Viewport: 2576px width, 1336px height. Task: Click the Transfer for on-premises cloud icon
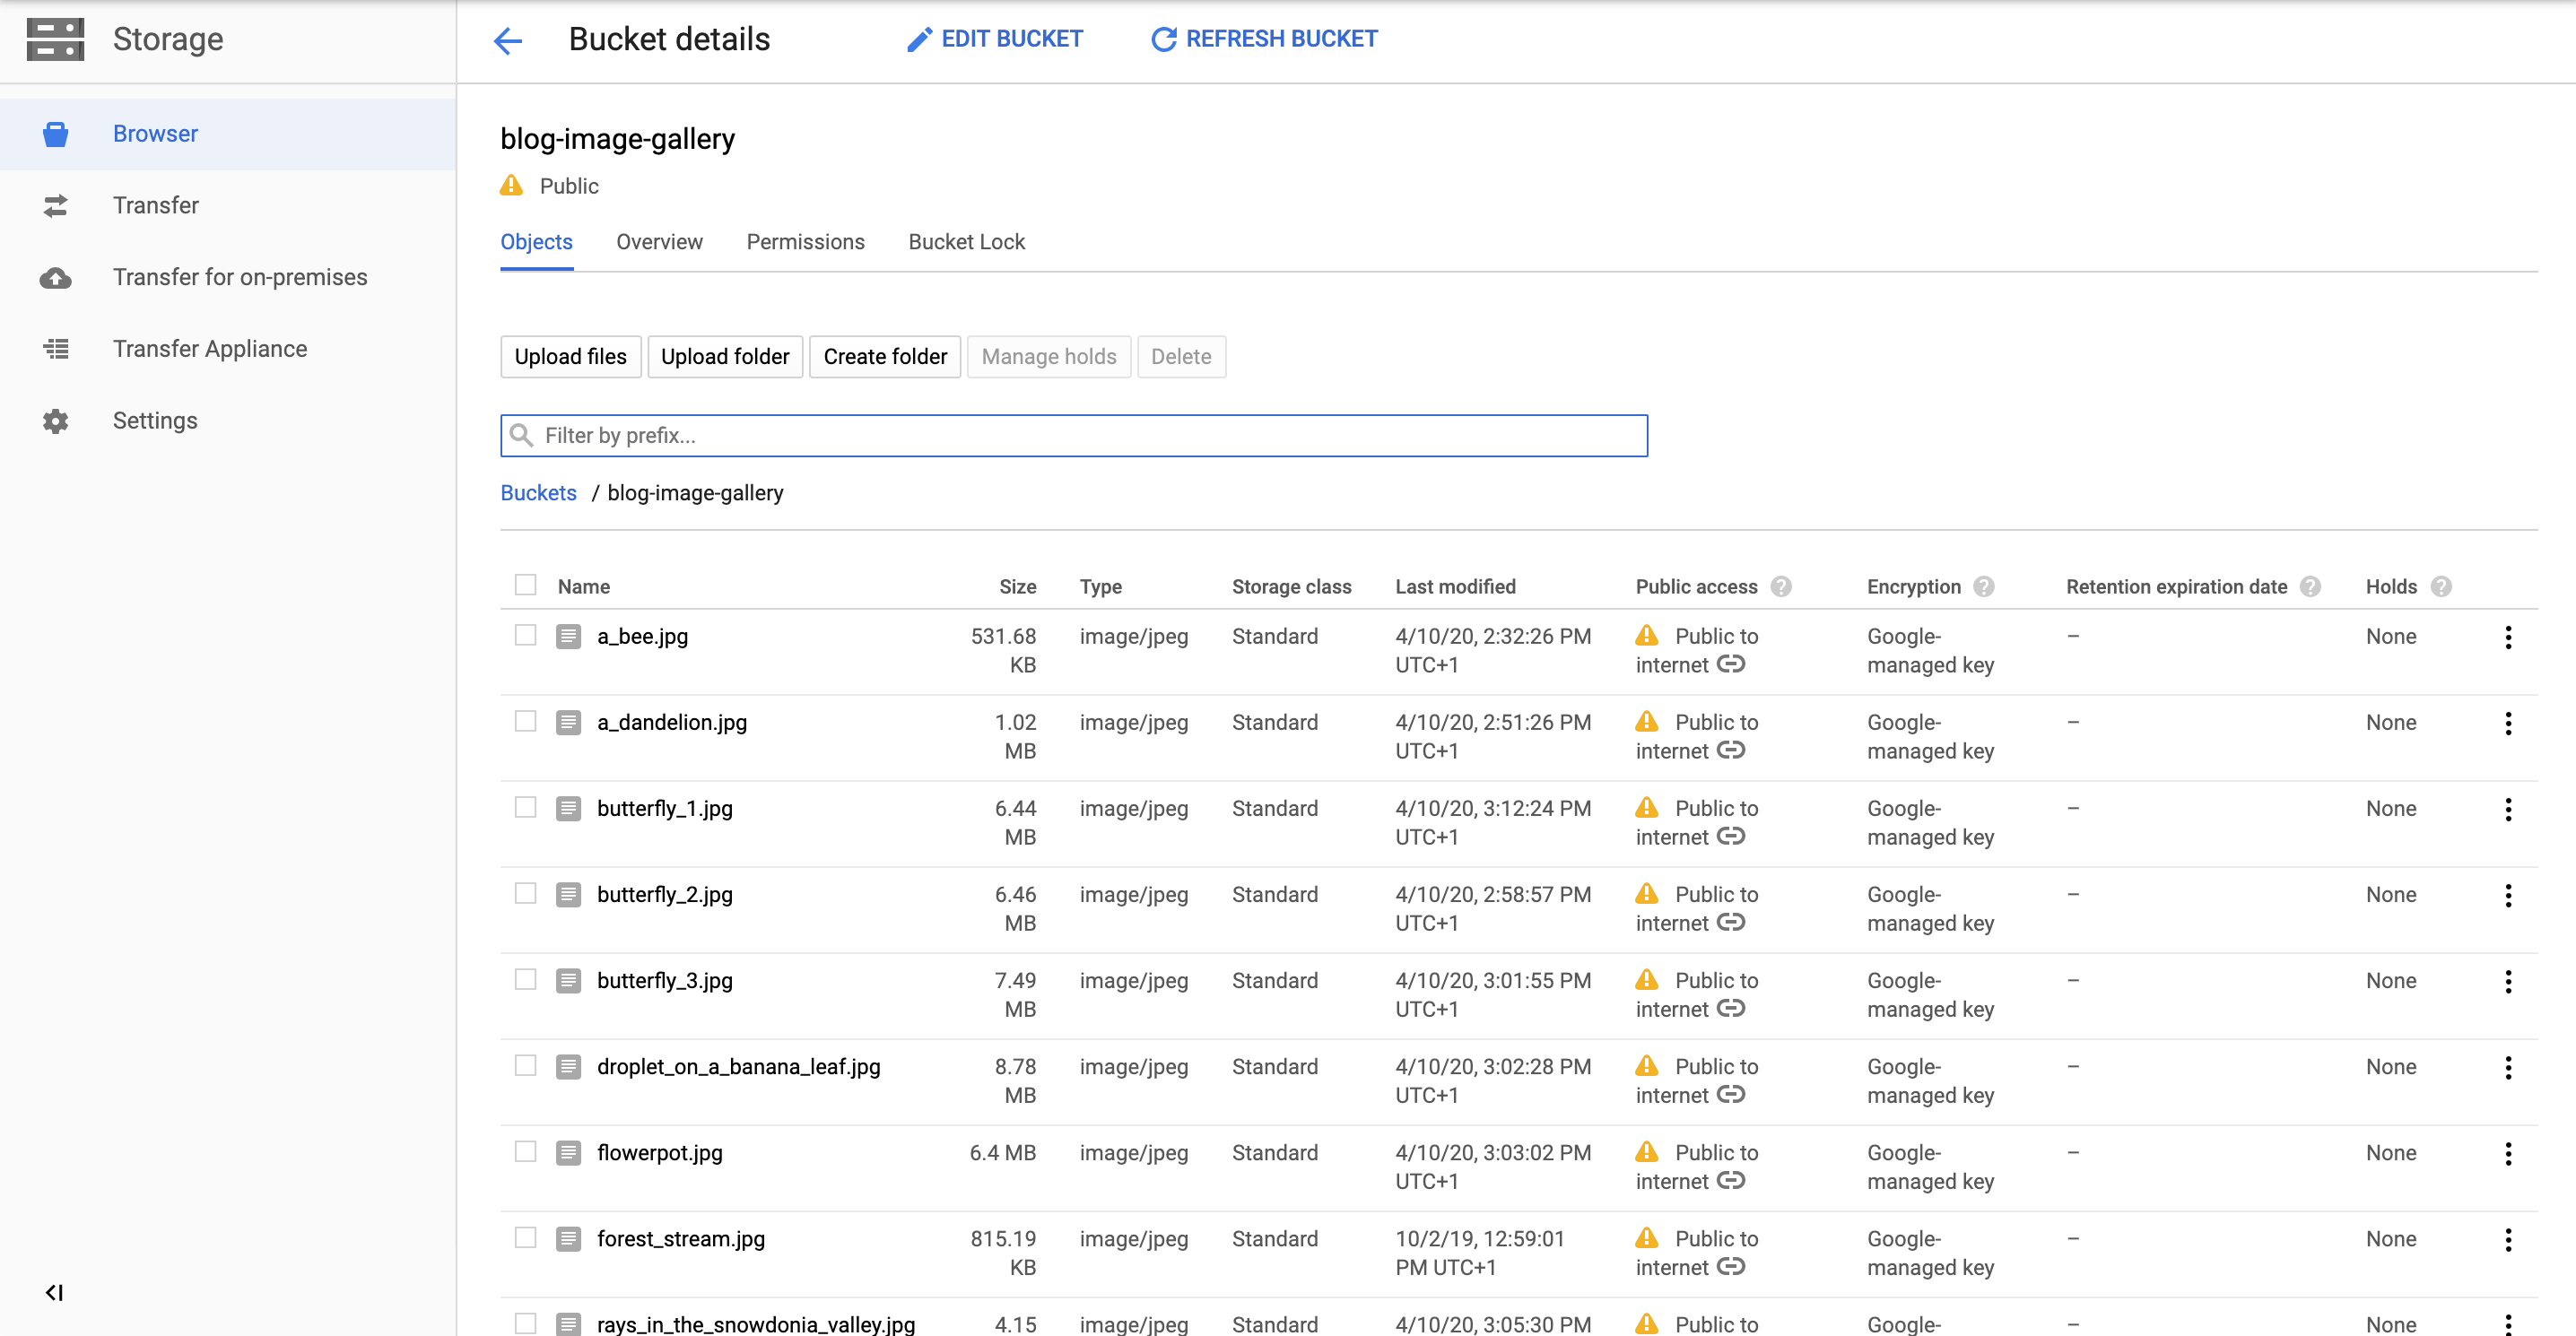pyautogui.click(x=55, y=278)
